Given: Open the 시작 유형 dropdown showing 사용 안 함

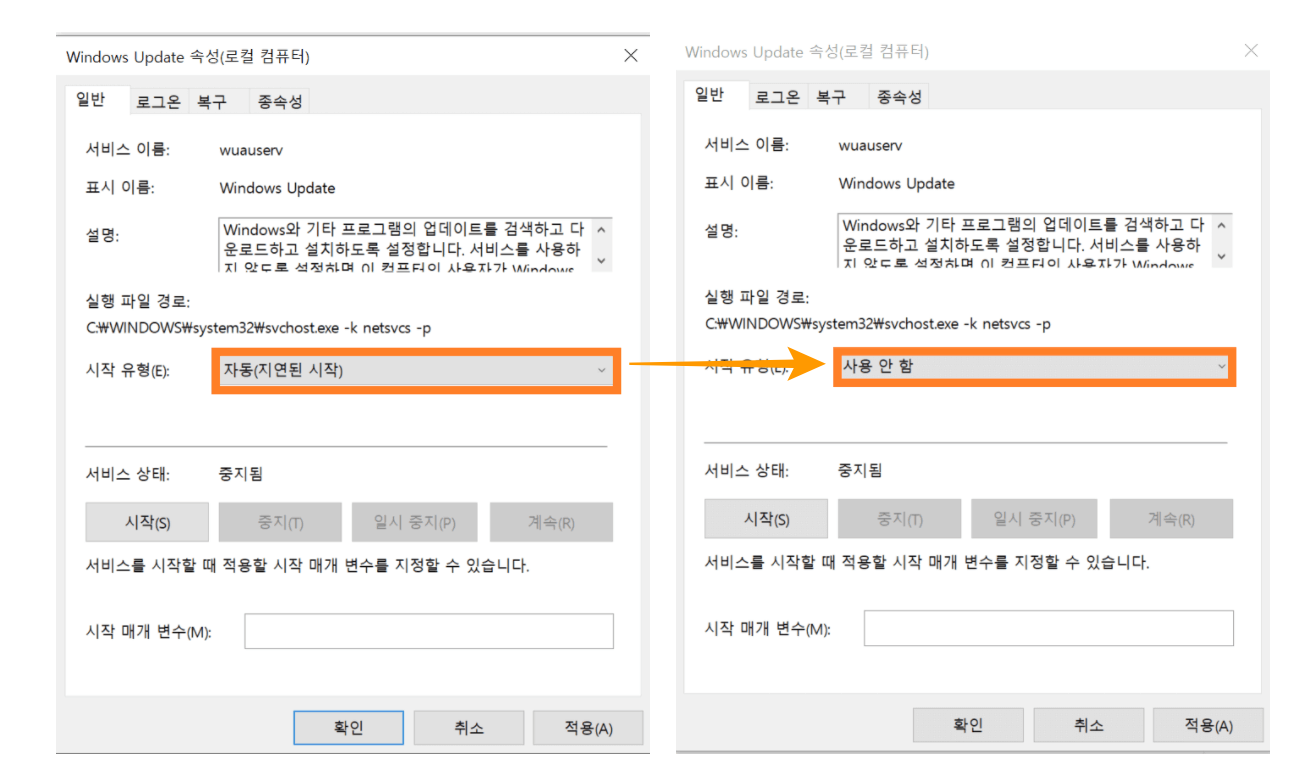Looking at the screenshot, I should [1035, 367].
